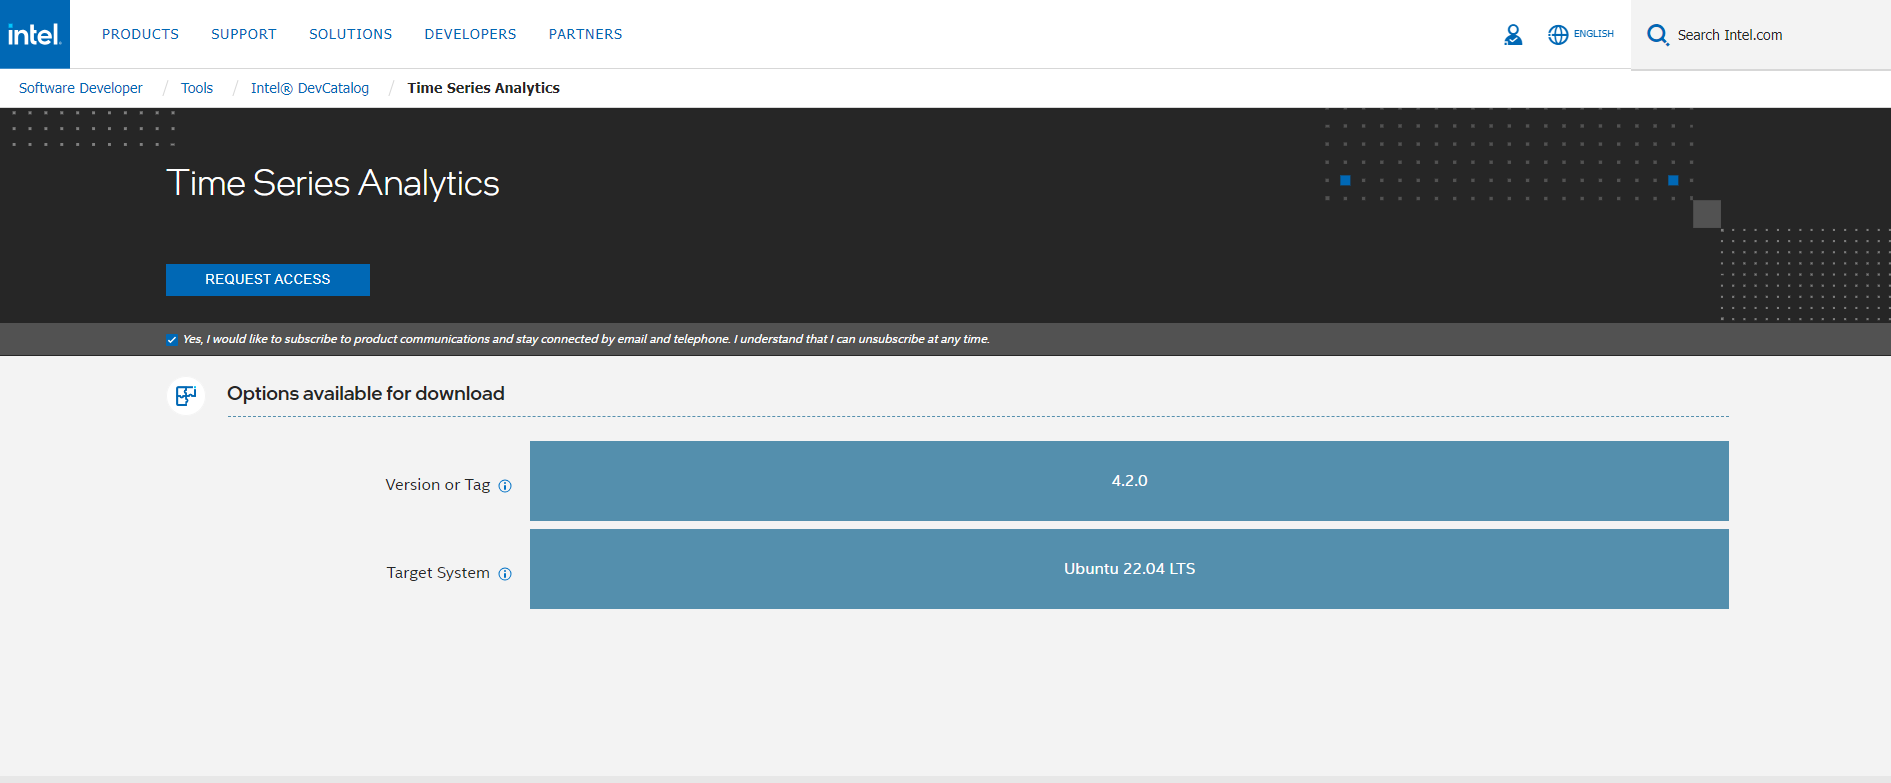Click the Version or Tag label
The image size is (1891, 783).
pyautogui.click(x=438, y=485)
